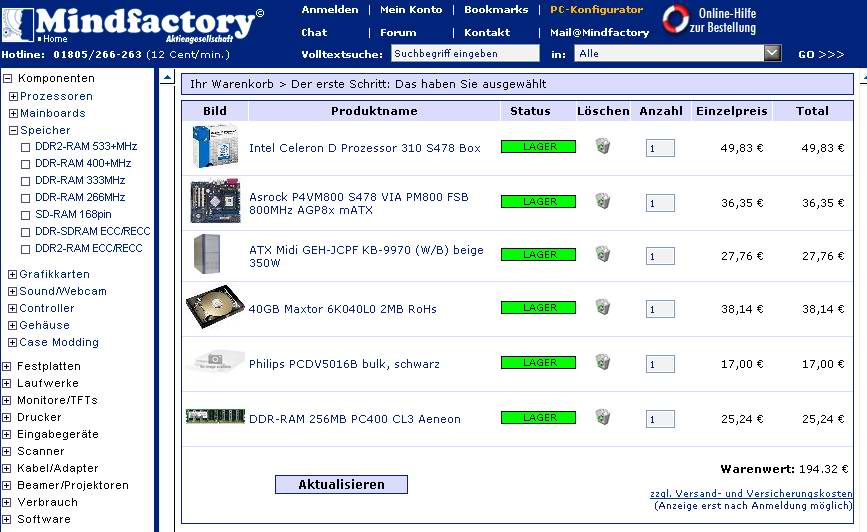This screenshot has height=532, width=867.
Task: Expand the Controller category
Action: [12, 309]
